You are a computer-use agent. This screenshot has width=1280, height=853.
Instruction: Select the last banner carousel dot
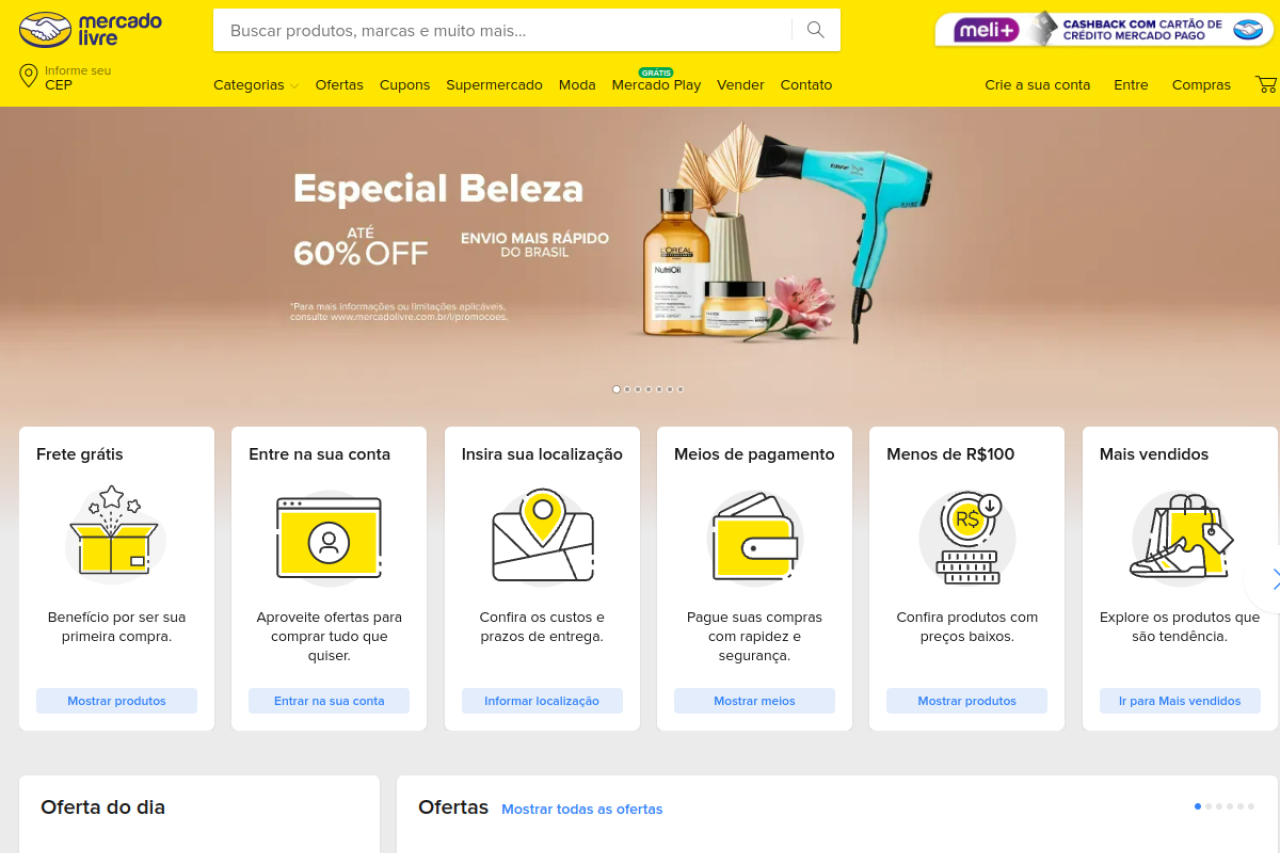pos(681,389)
